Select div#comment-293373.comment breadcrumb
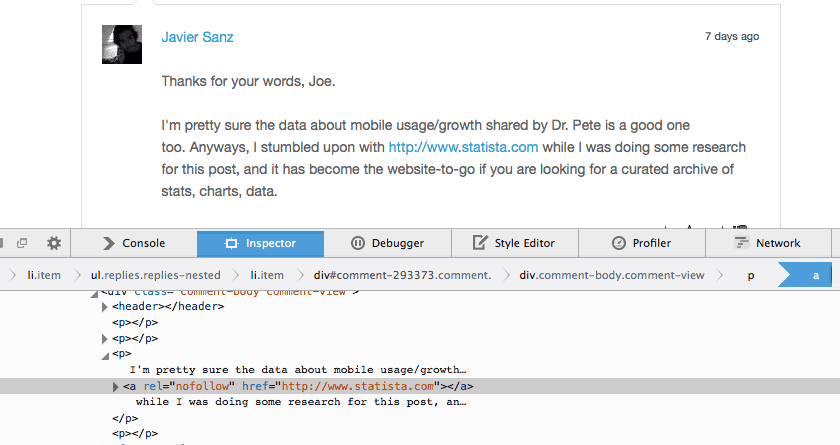 [x=402, y=275]
